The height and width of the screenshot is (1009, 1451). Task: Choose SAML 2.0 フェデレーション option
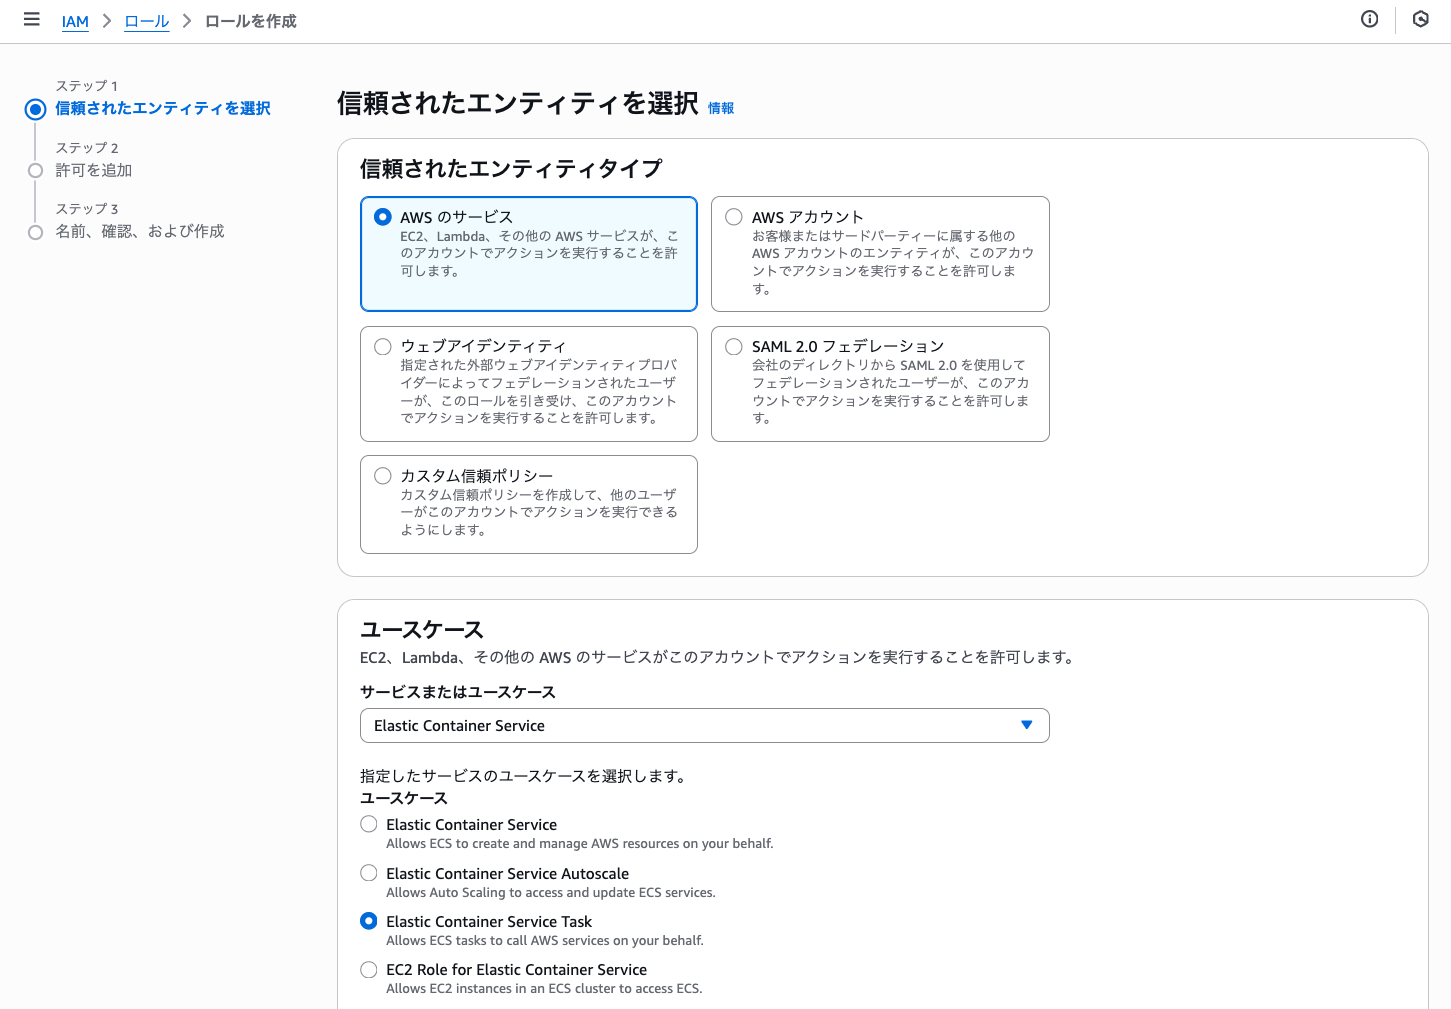point(733,346)
